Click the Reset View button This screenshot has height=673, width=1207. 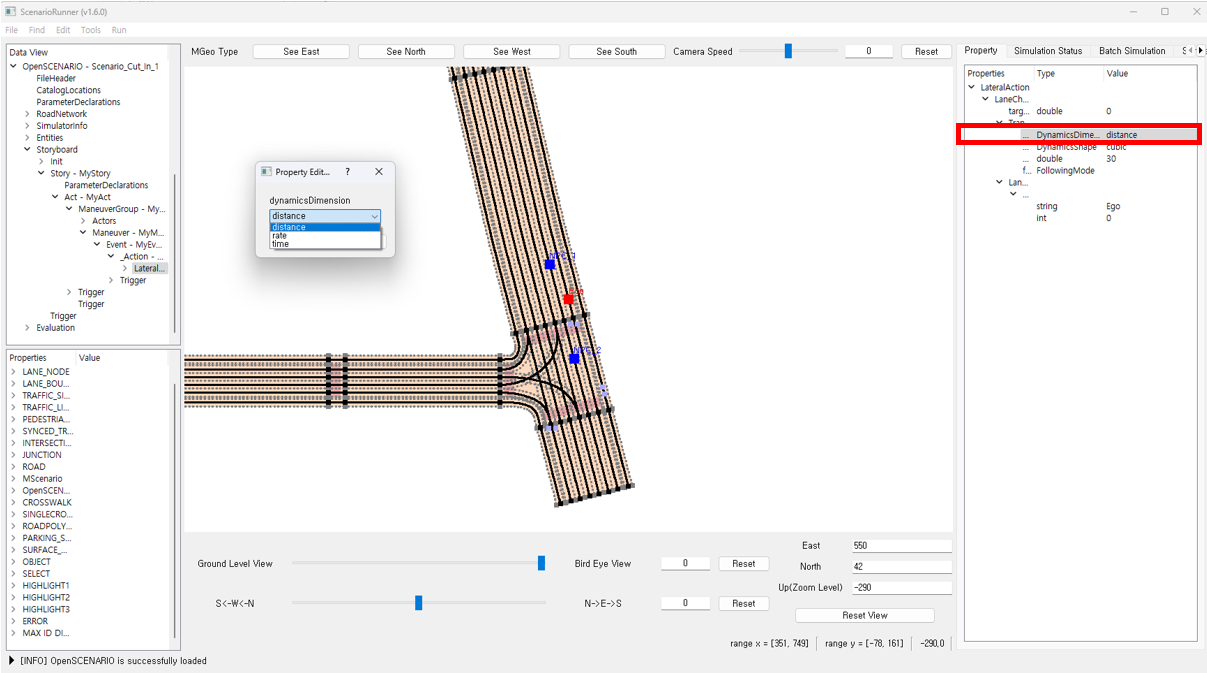pyautogui.click(x=864, y=615)
